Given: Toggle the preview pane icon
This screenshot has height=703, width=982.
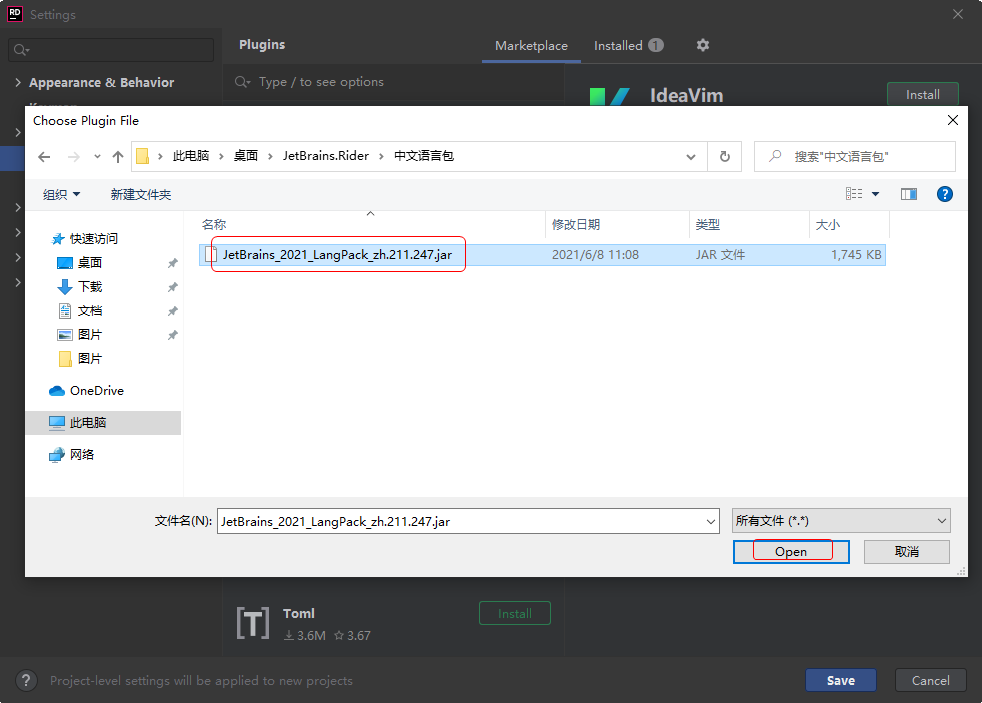Looking at the screenshot, I should coord(909,194).
